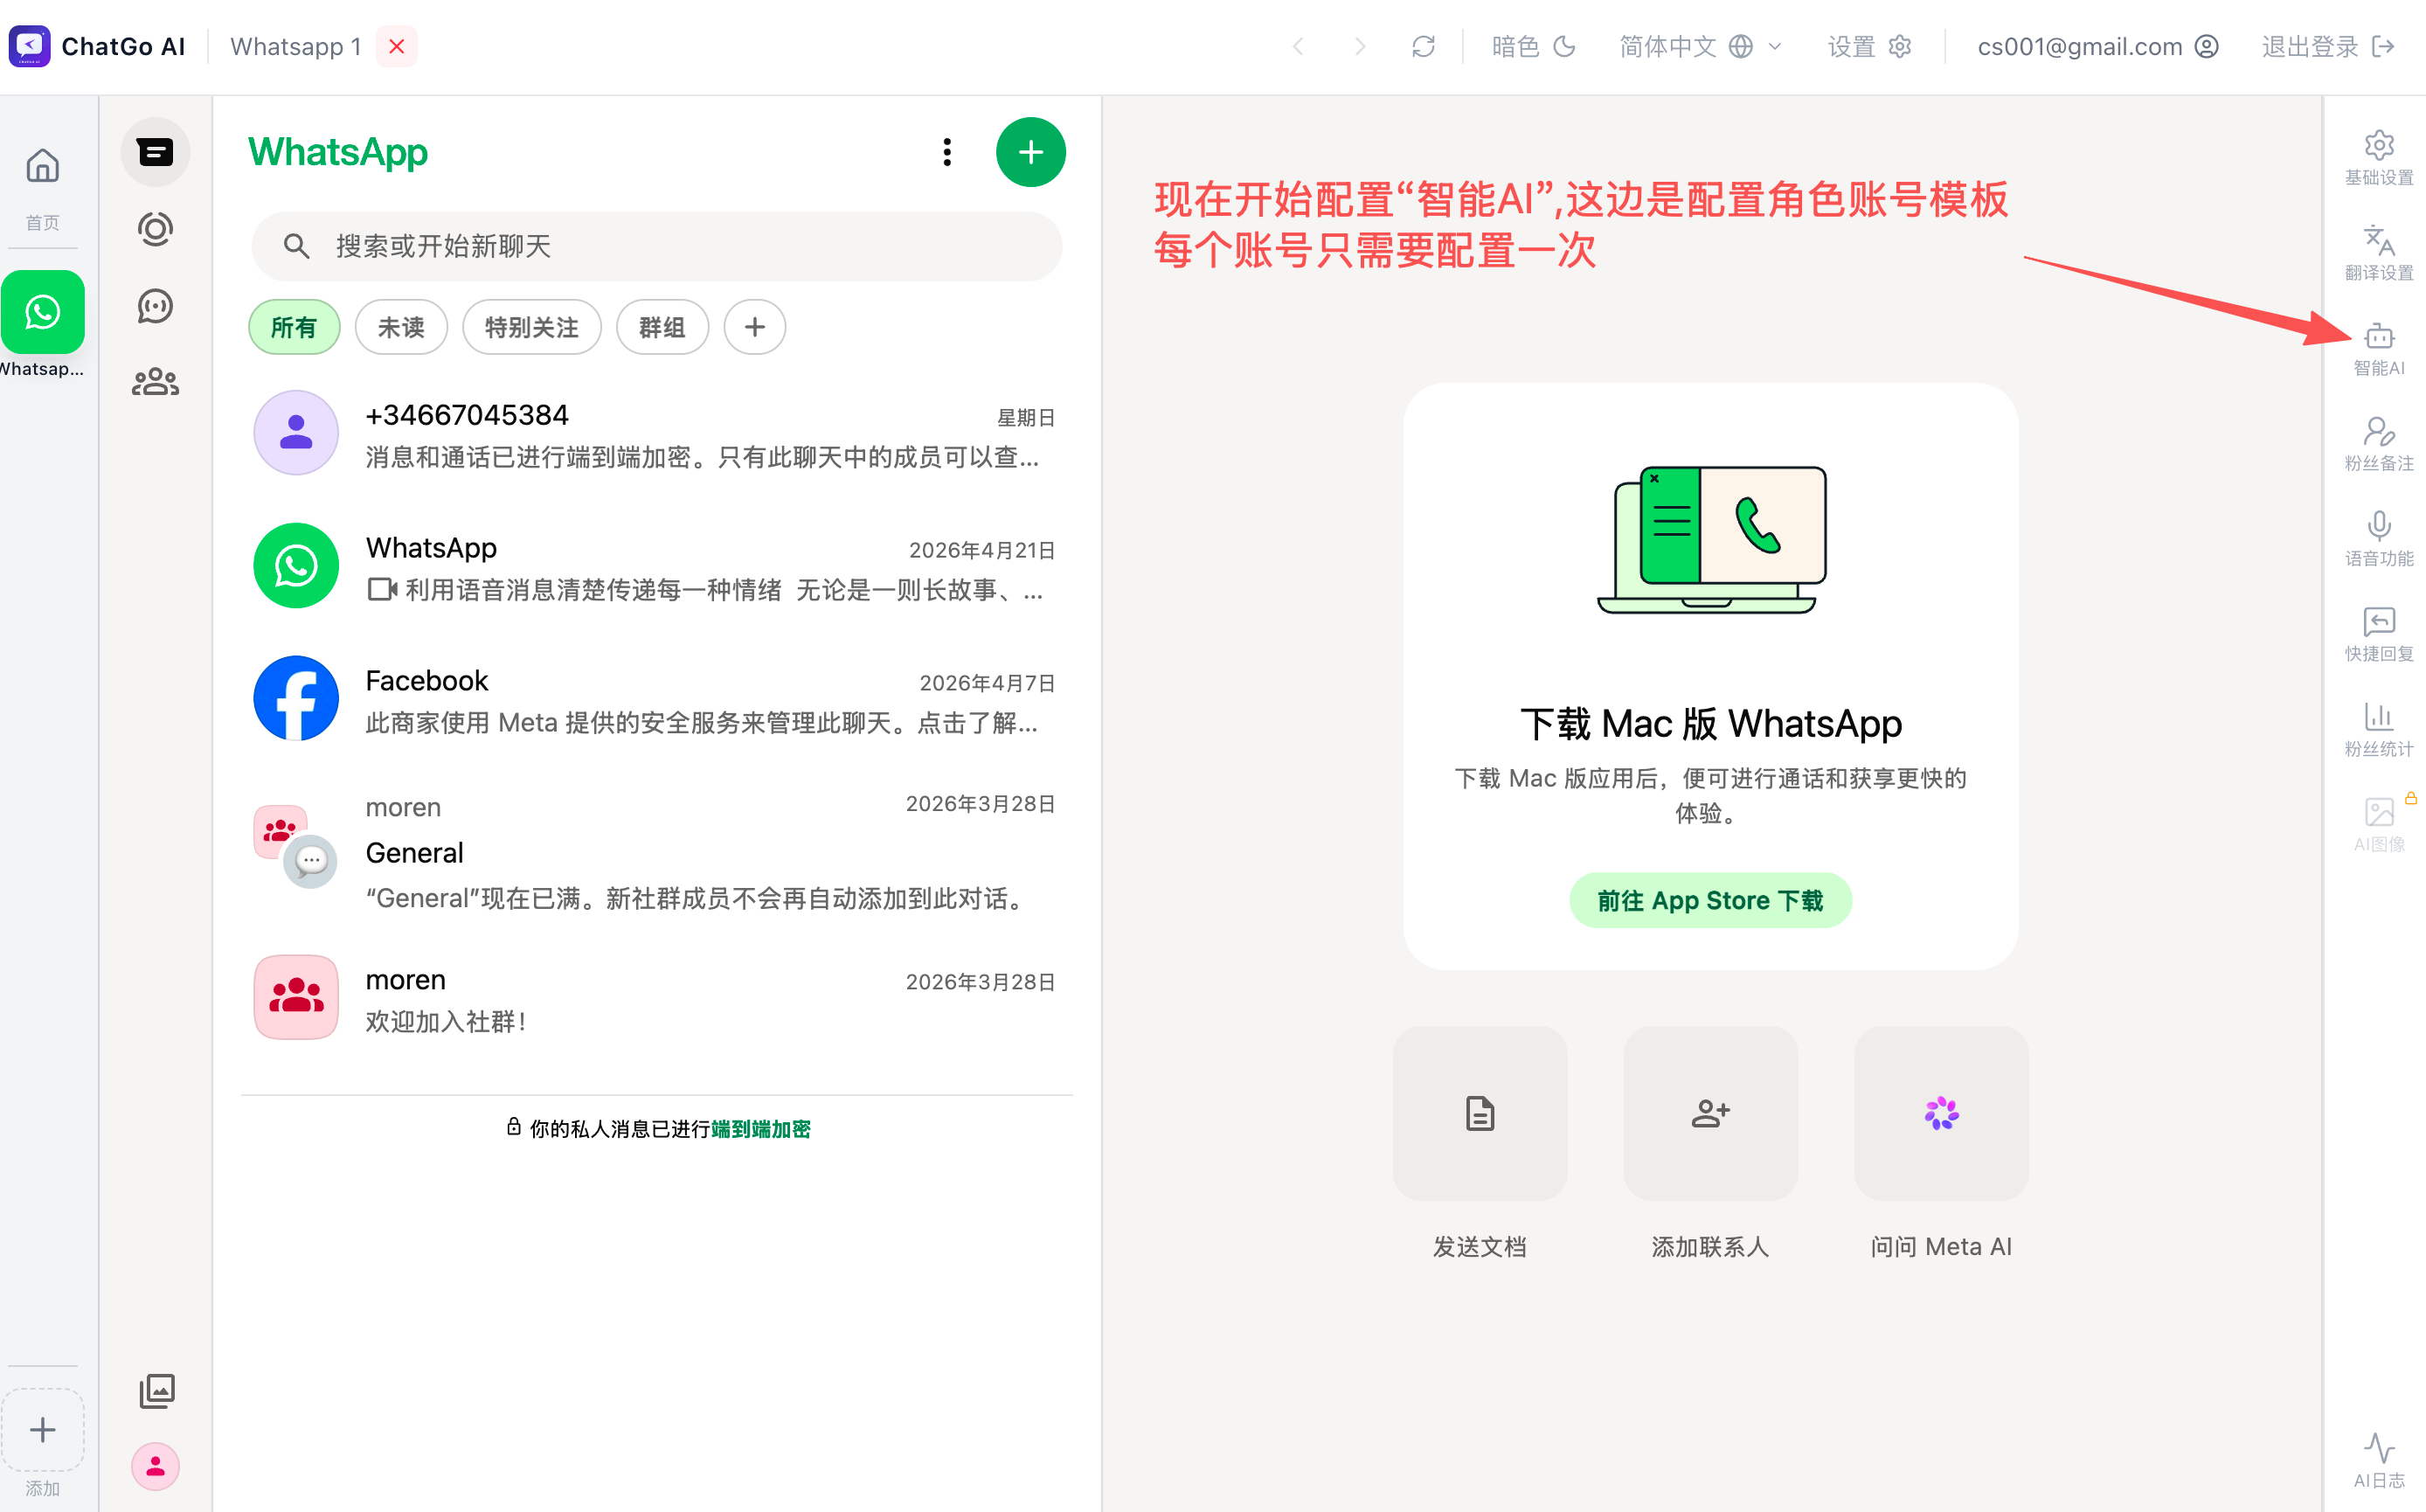Select the 群组 chat filter
2426x1512 pixels.
click(x=662, y=327)
